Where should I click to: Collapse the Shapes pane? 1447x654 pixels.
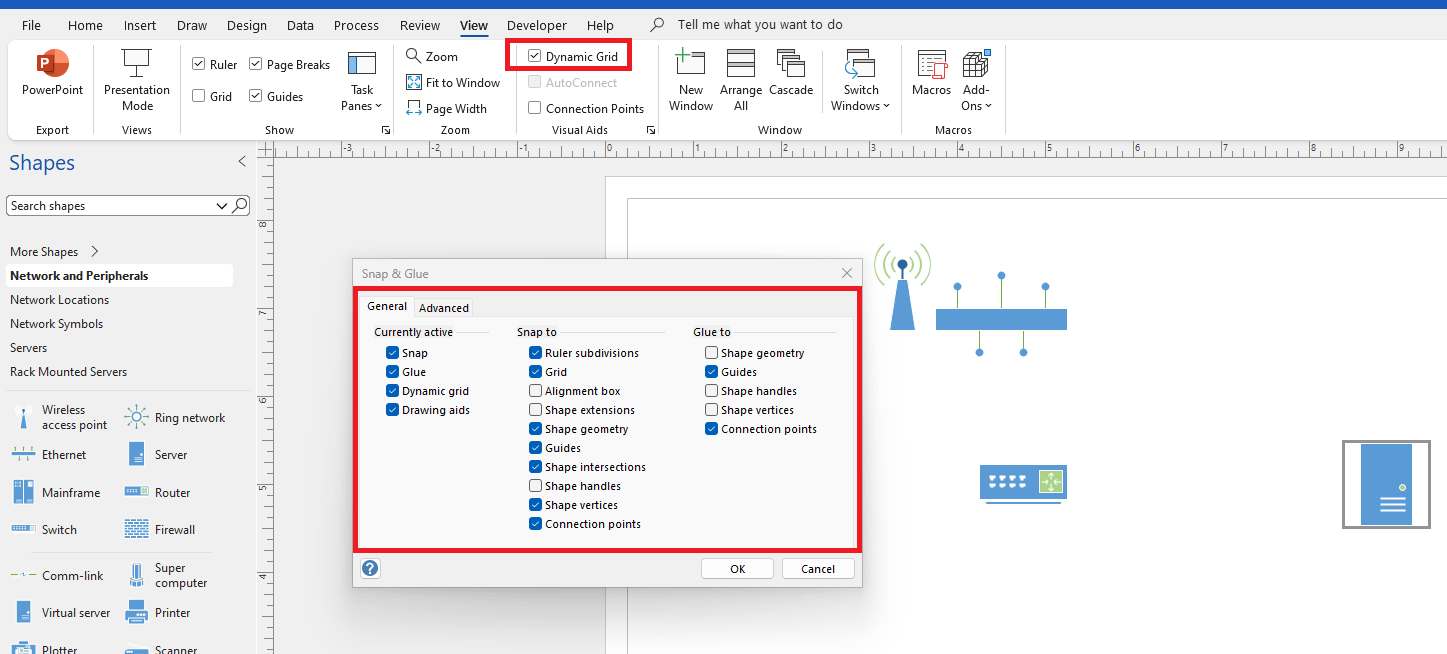[241, 162]
